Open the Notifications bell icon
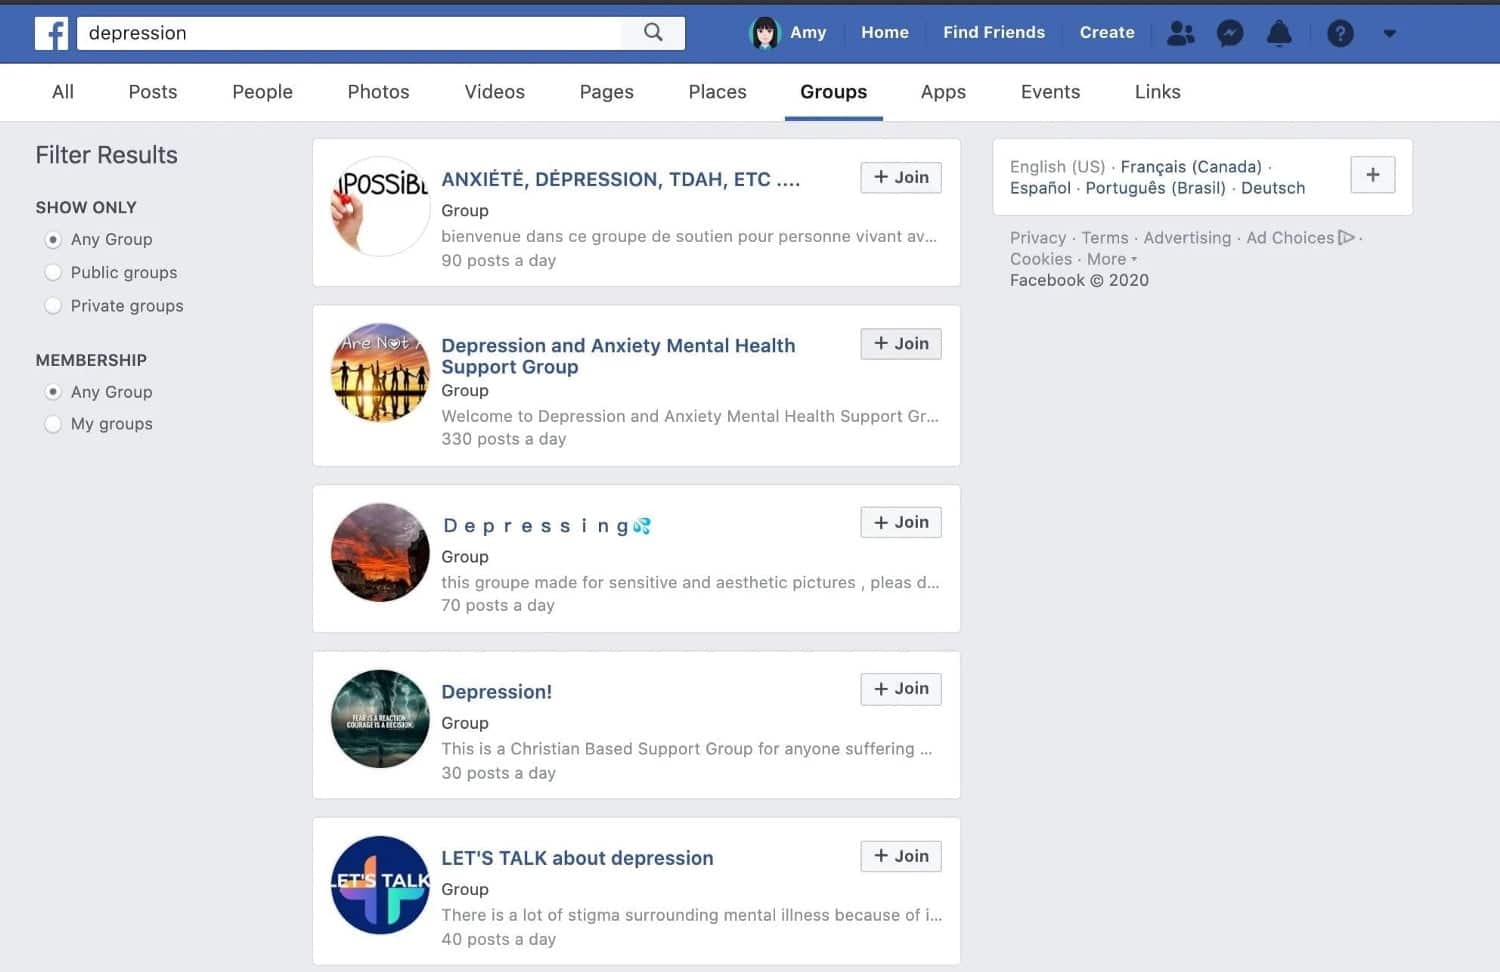 pos(1279,33)
